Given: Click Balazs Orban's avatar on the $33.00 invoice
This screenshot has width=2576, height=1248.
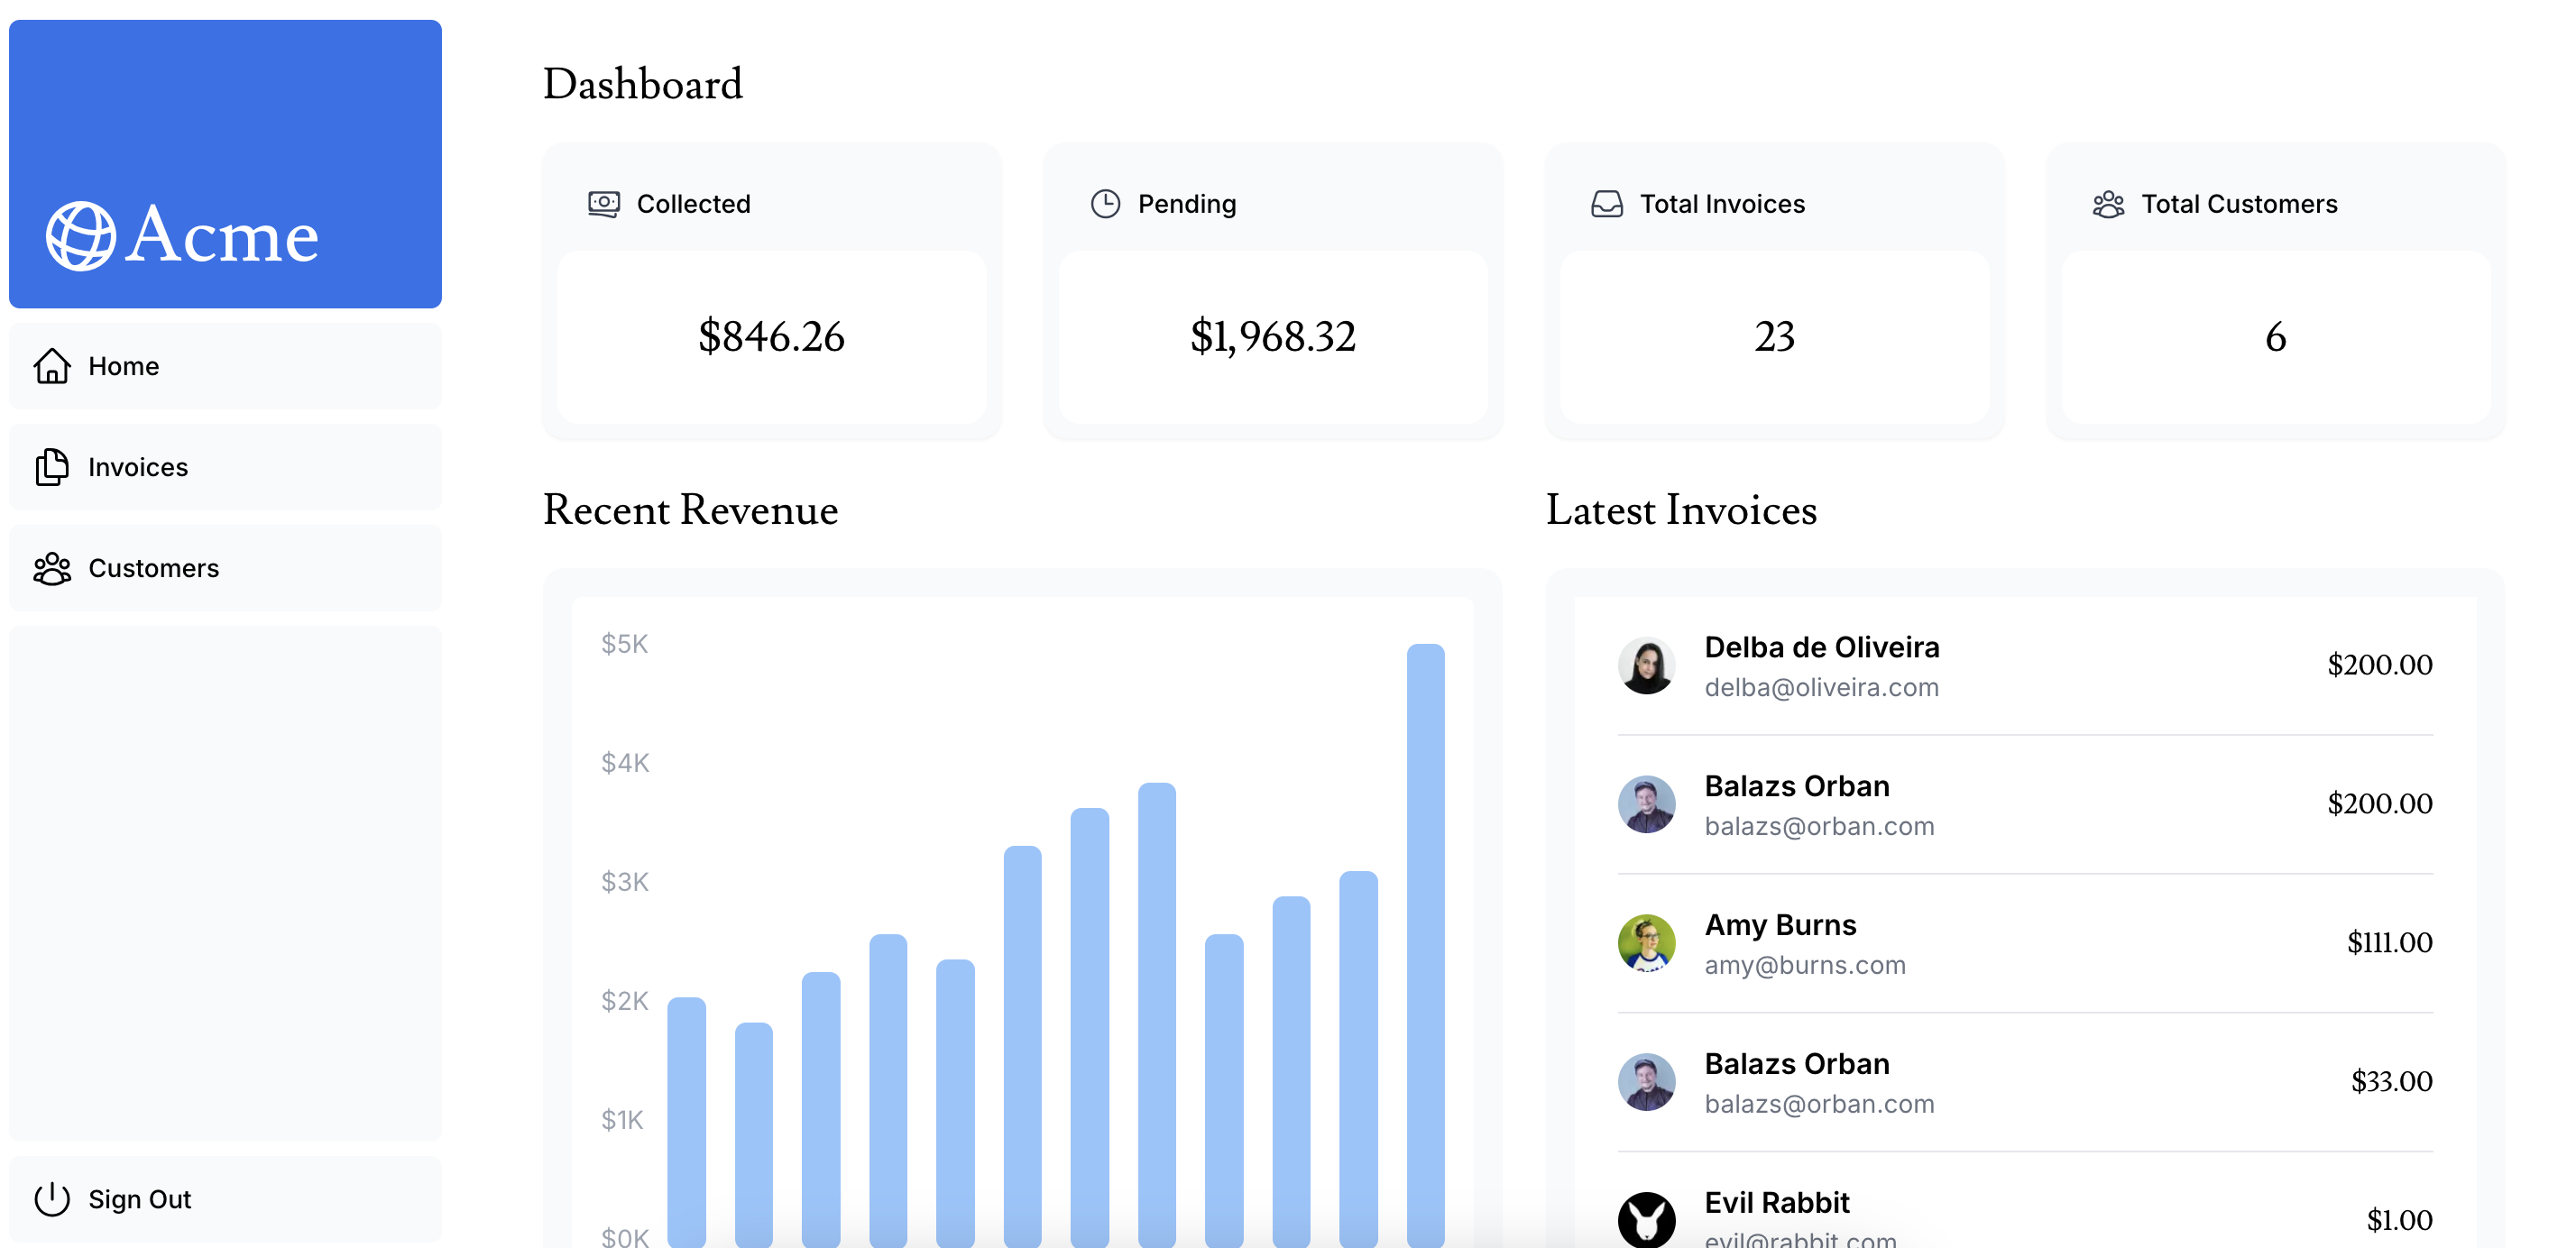Looking at the screenshot, I should point(1647,1082).
